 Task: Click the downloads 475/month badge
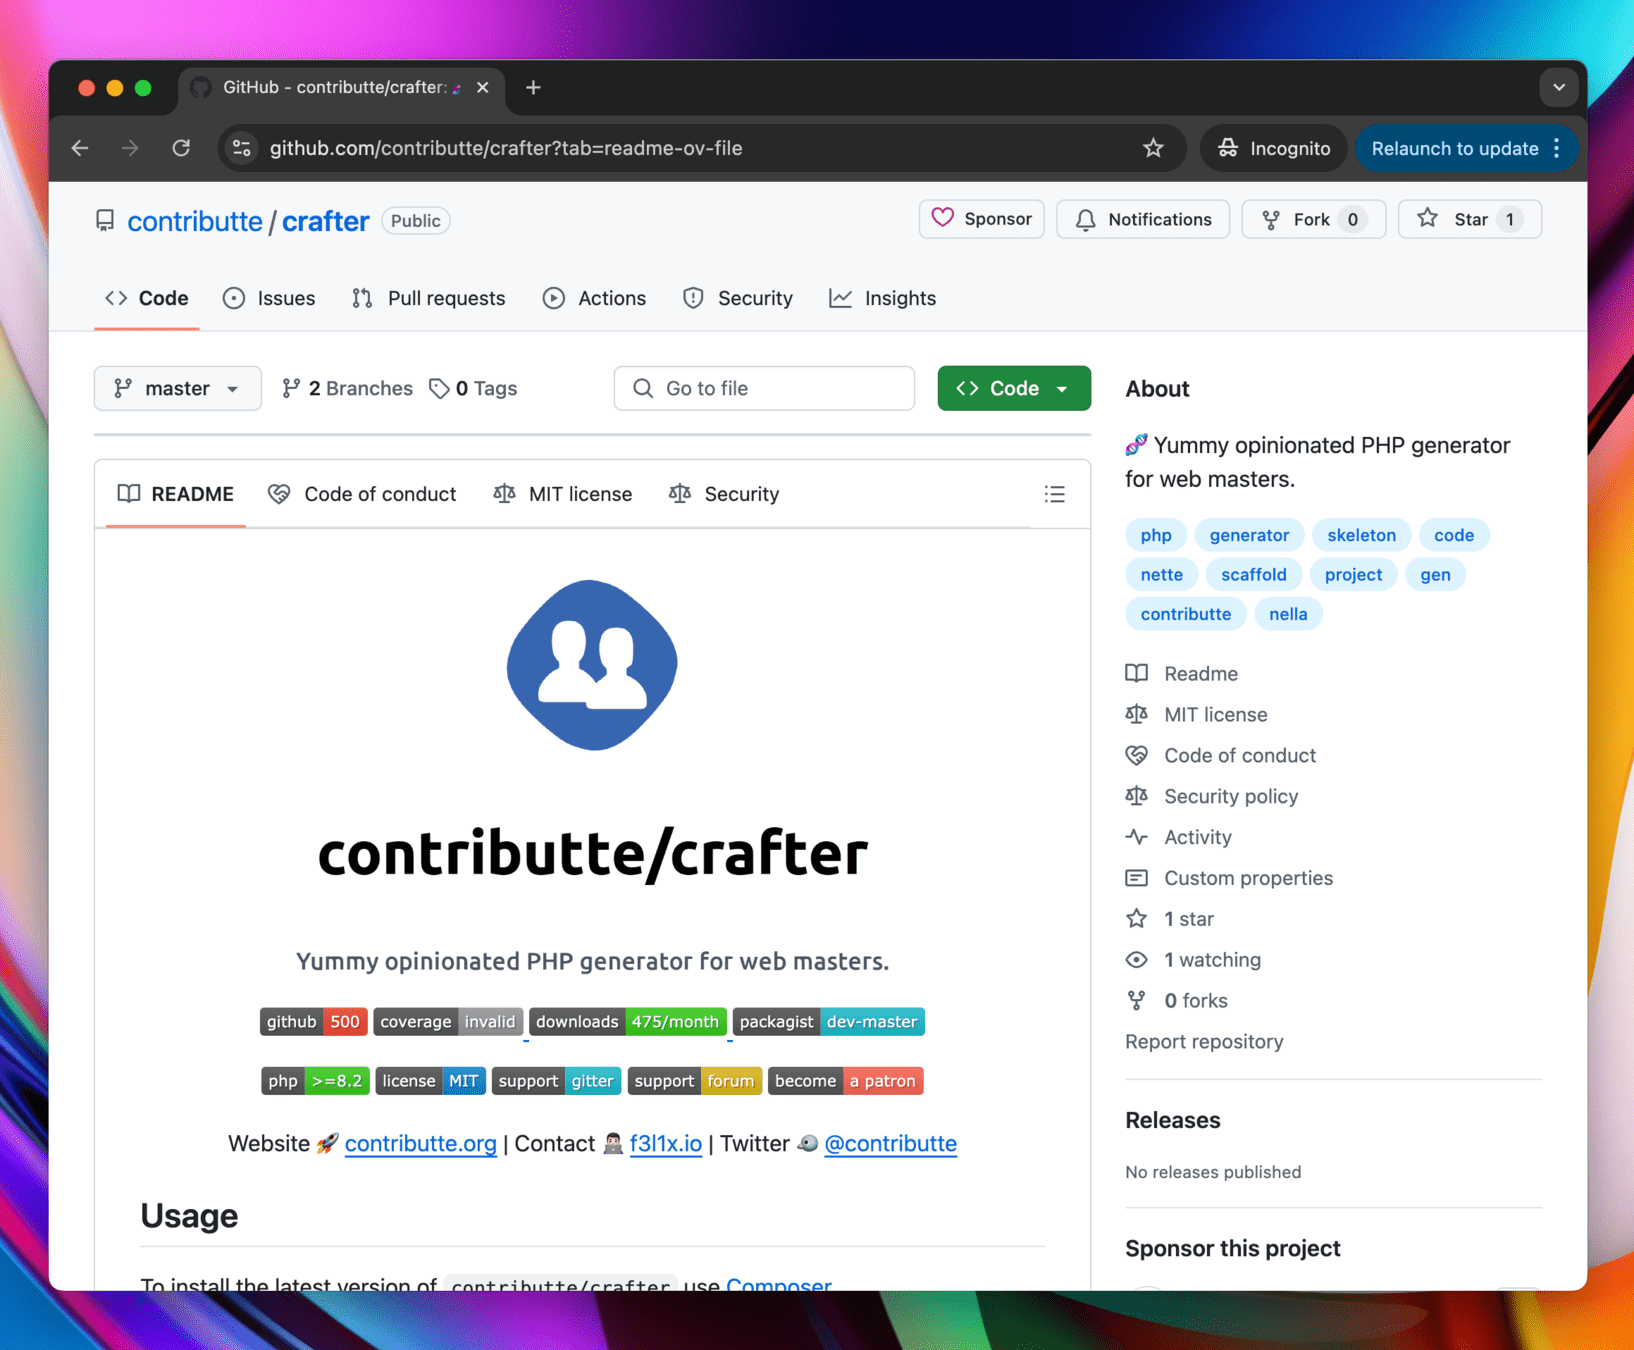coord(628,1021)
